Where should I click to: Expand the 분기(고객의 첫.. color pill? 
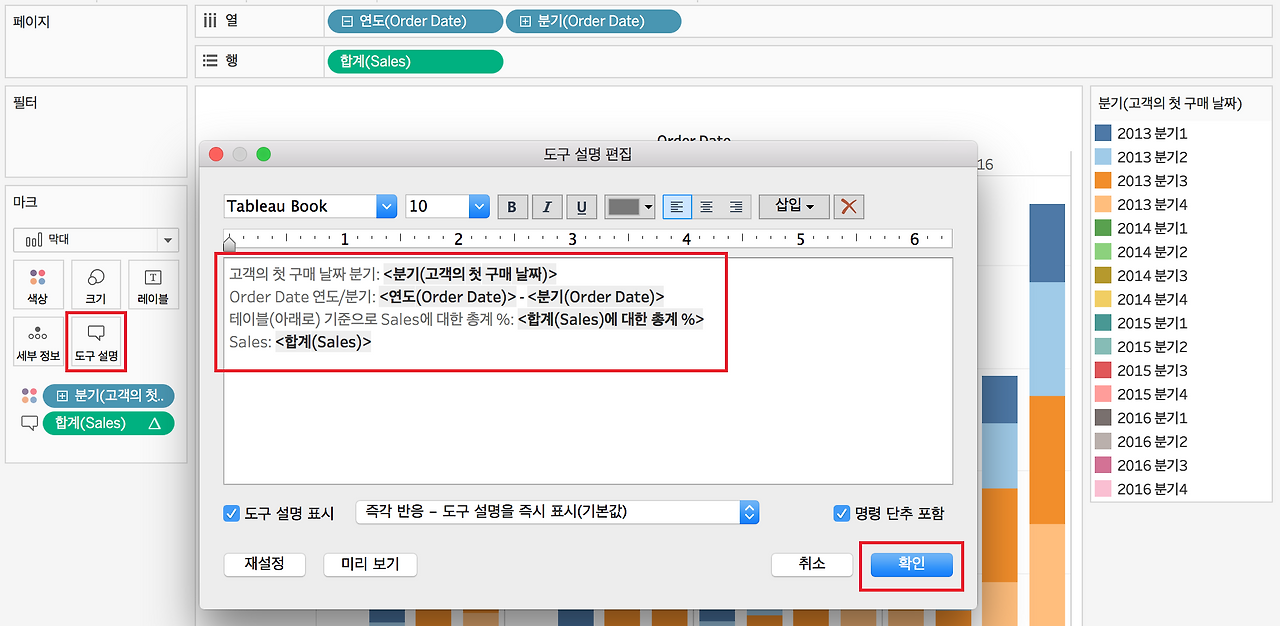pos(62,396)
